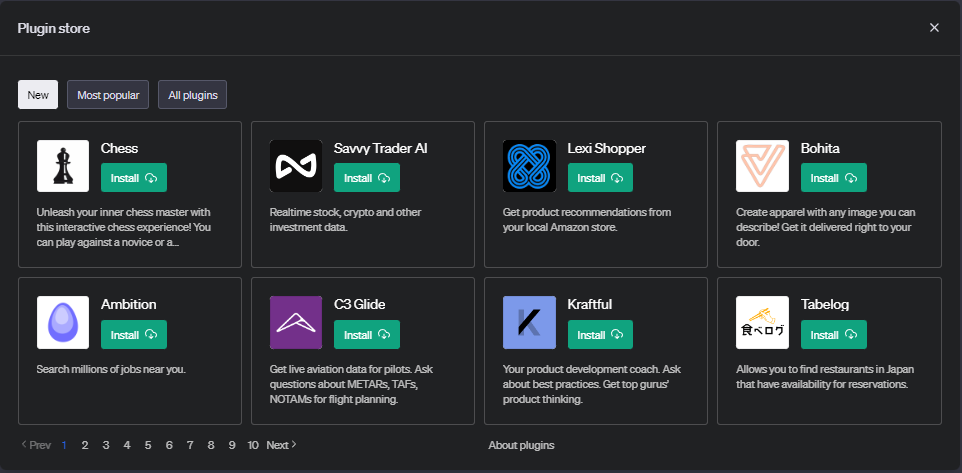Viewport: 962px width, 473px height.
Task: Click the Bohita triangle logo
Action: pos(763,166)
